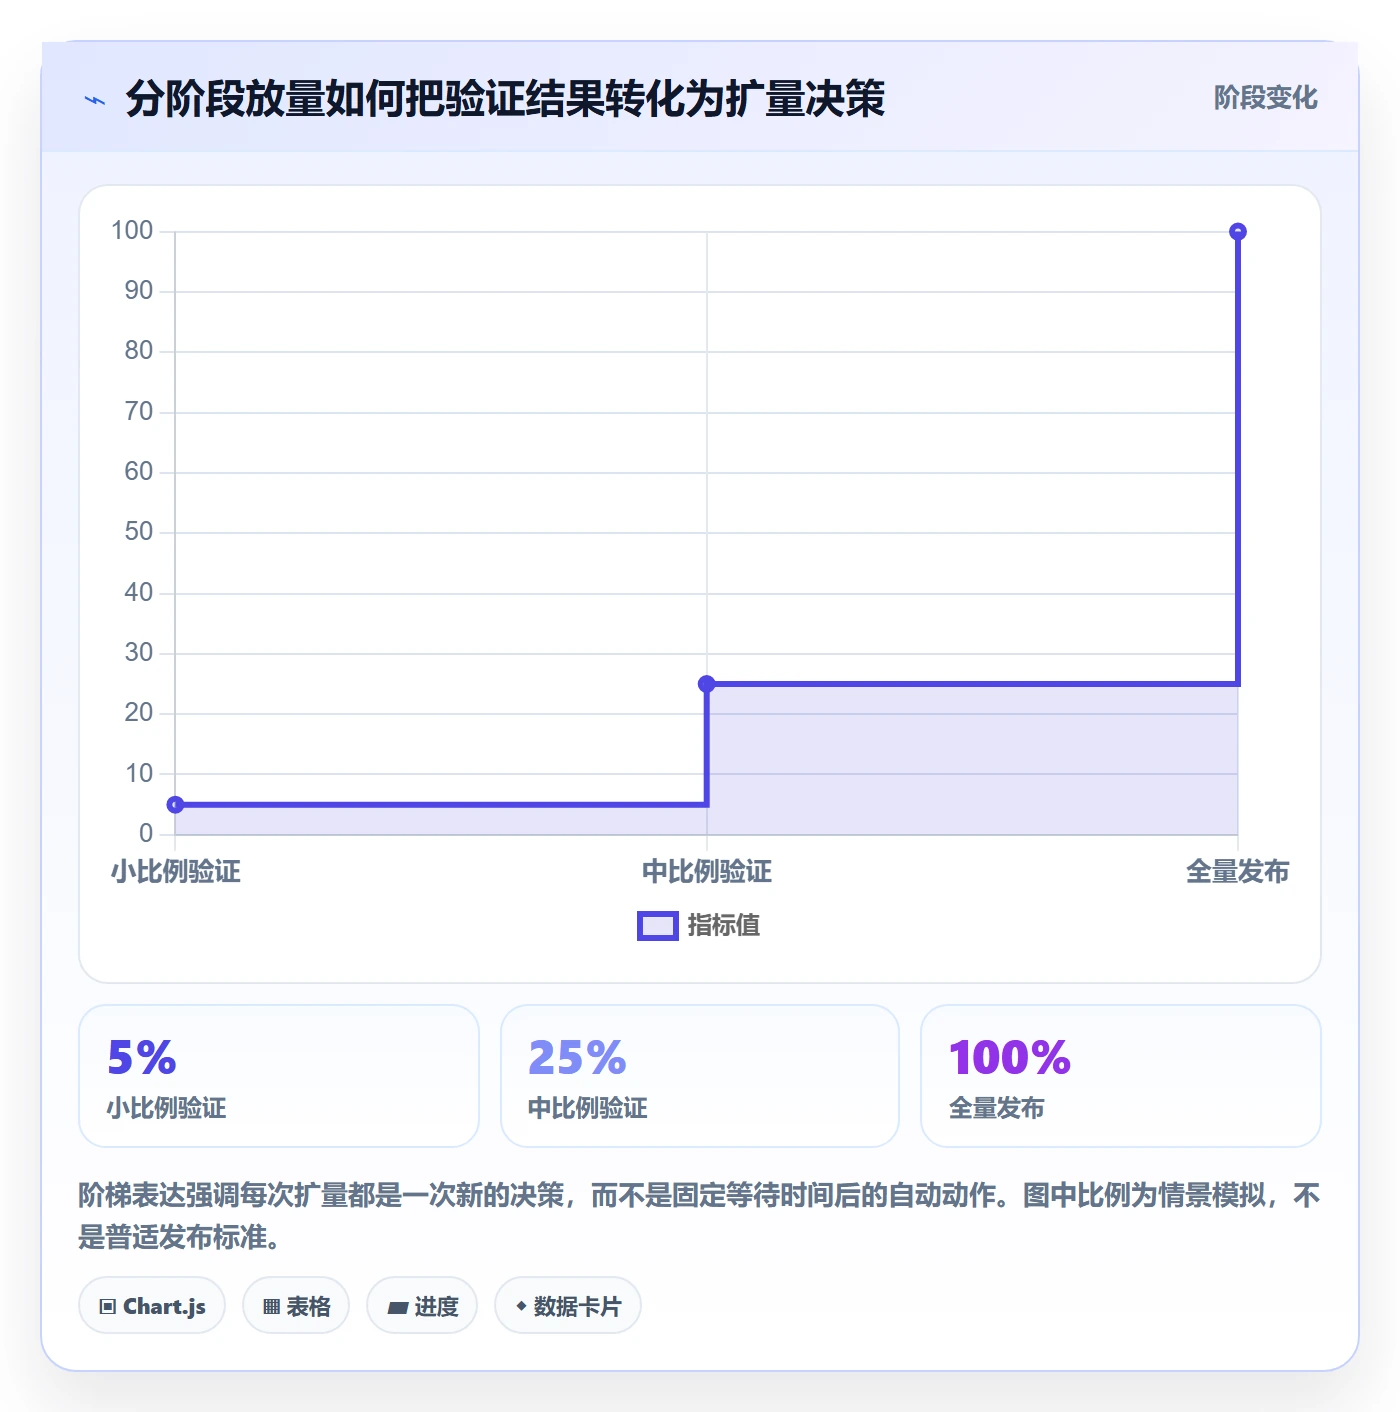Click the 阶段变化 label in the header
1400x1412 pixels.
1265,98
